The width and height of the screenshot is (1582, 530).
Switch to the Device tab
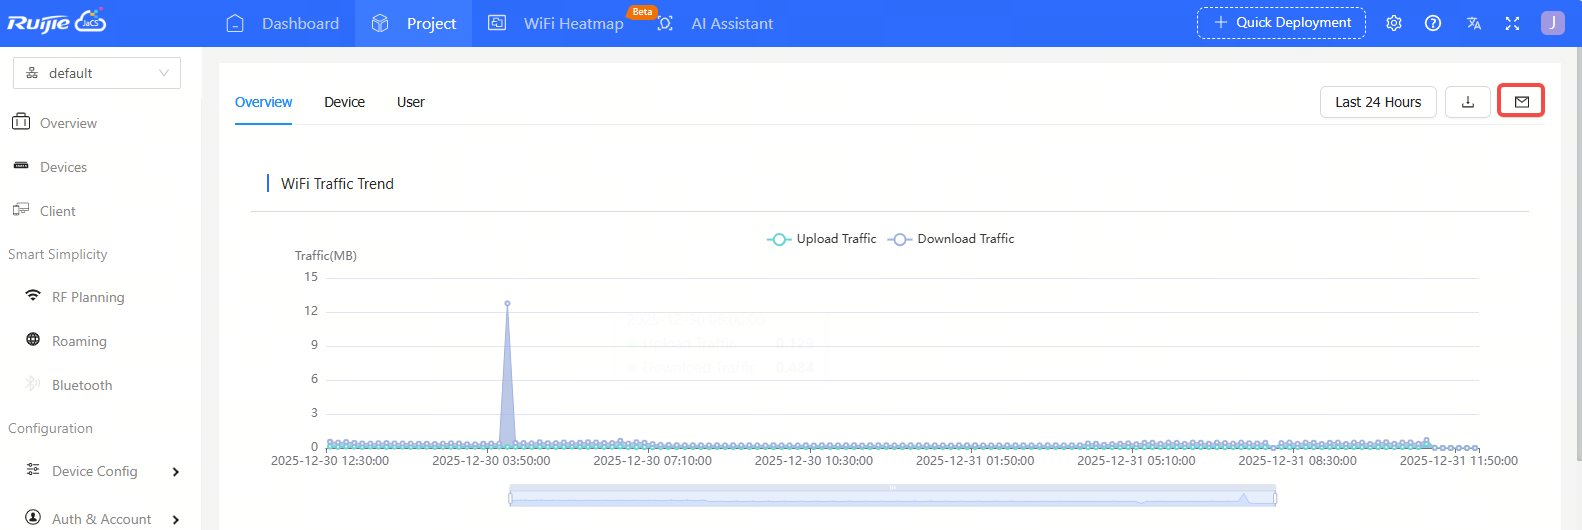click(344, 102)
